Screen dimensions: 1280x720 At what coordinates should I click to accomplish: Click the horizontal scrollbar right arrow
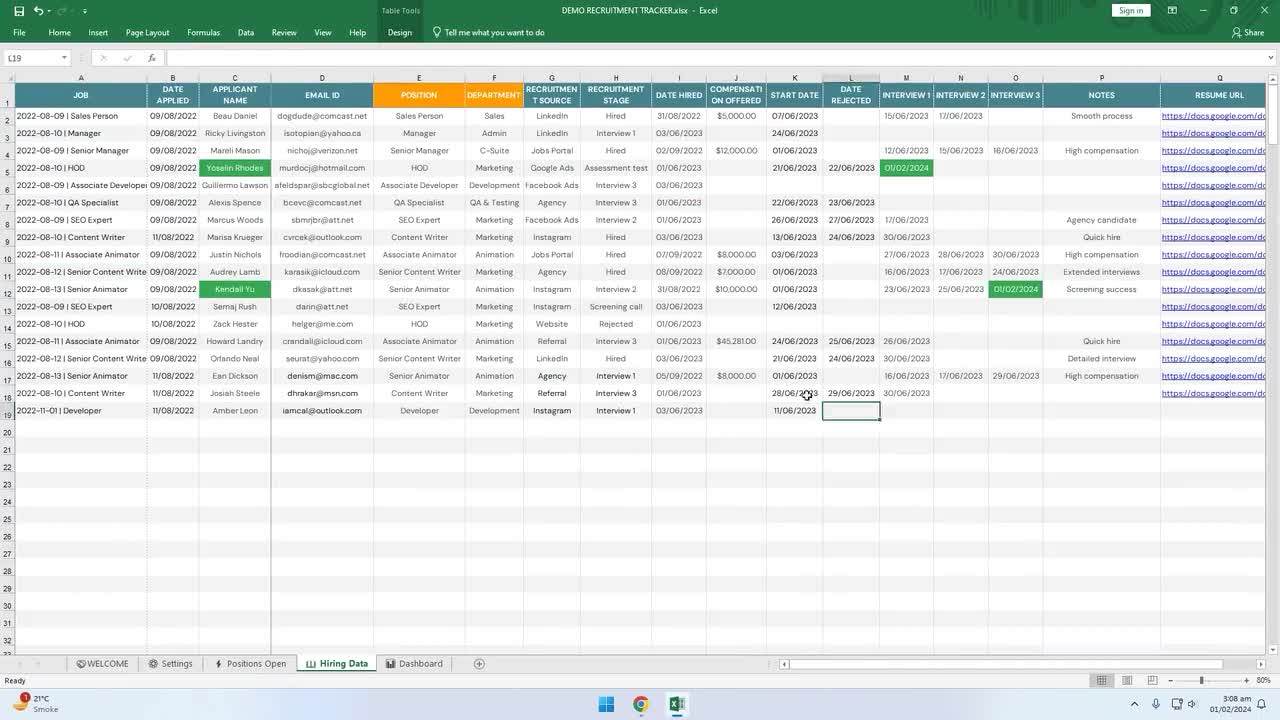(x=1261, y=664)
